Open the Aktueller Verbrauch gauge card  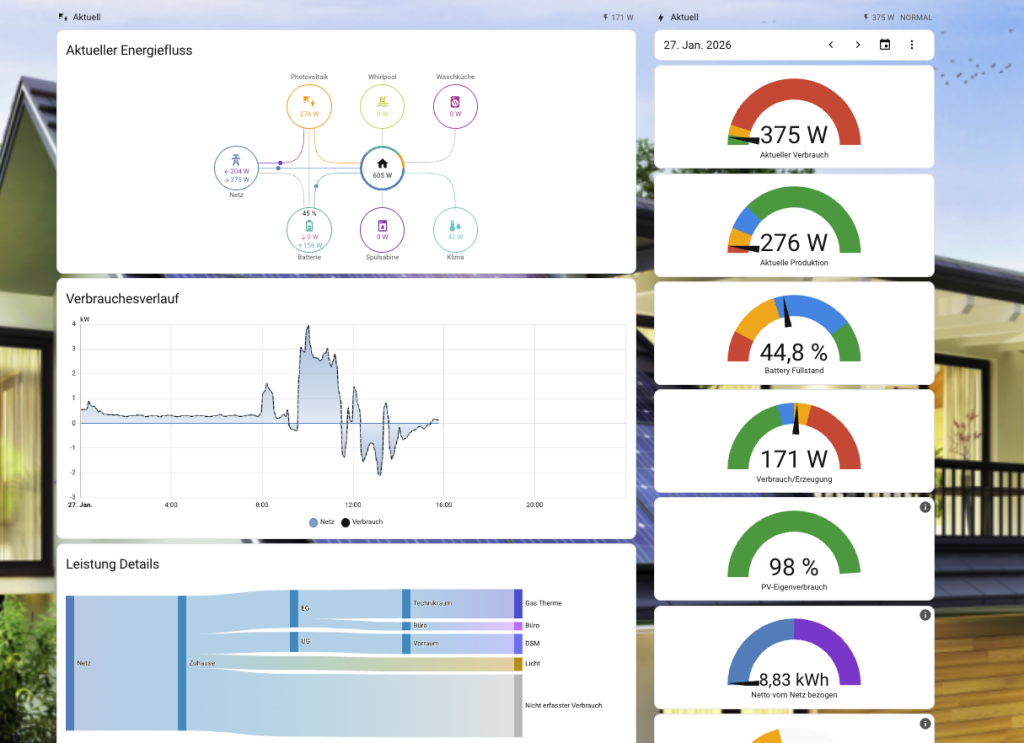(x=794, y=115)
